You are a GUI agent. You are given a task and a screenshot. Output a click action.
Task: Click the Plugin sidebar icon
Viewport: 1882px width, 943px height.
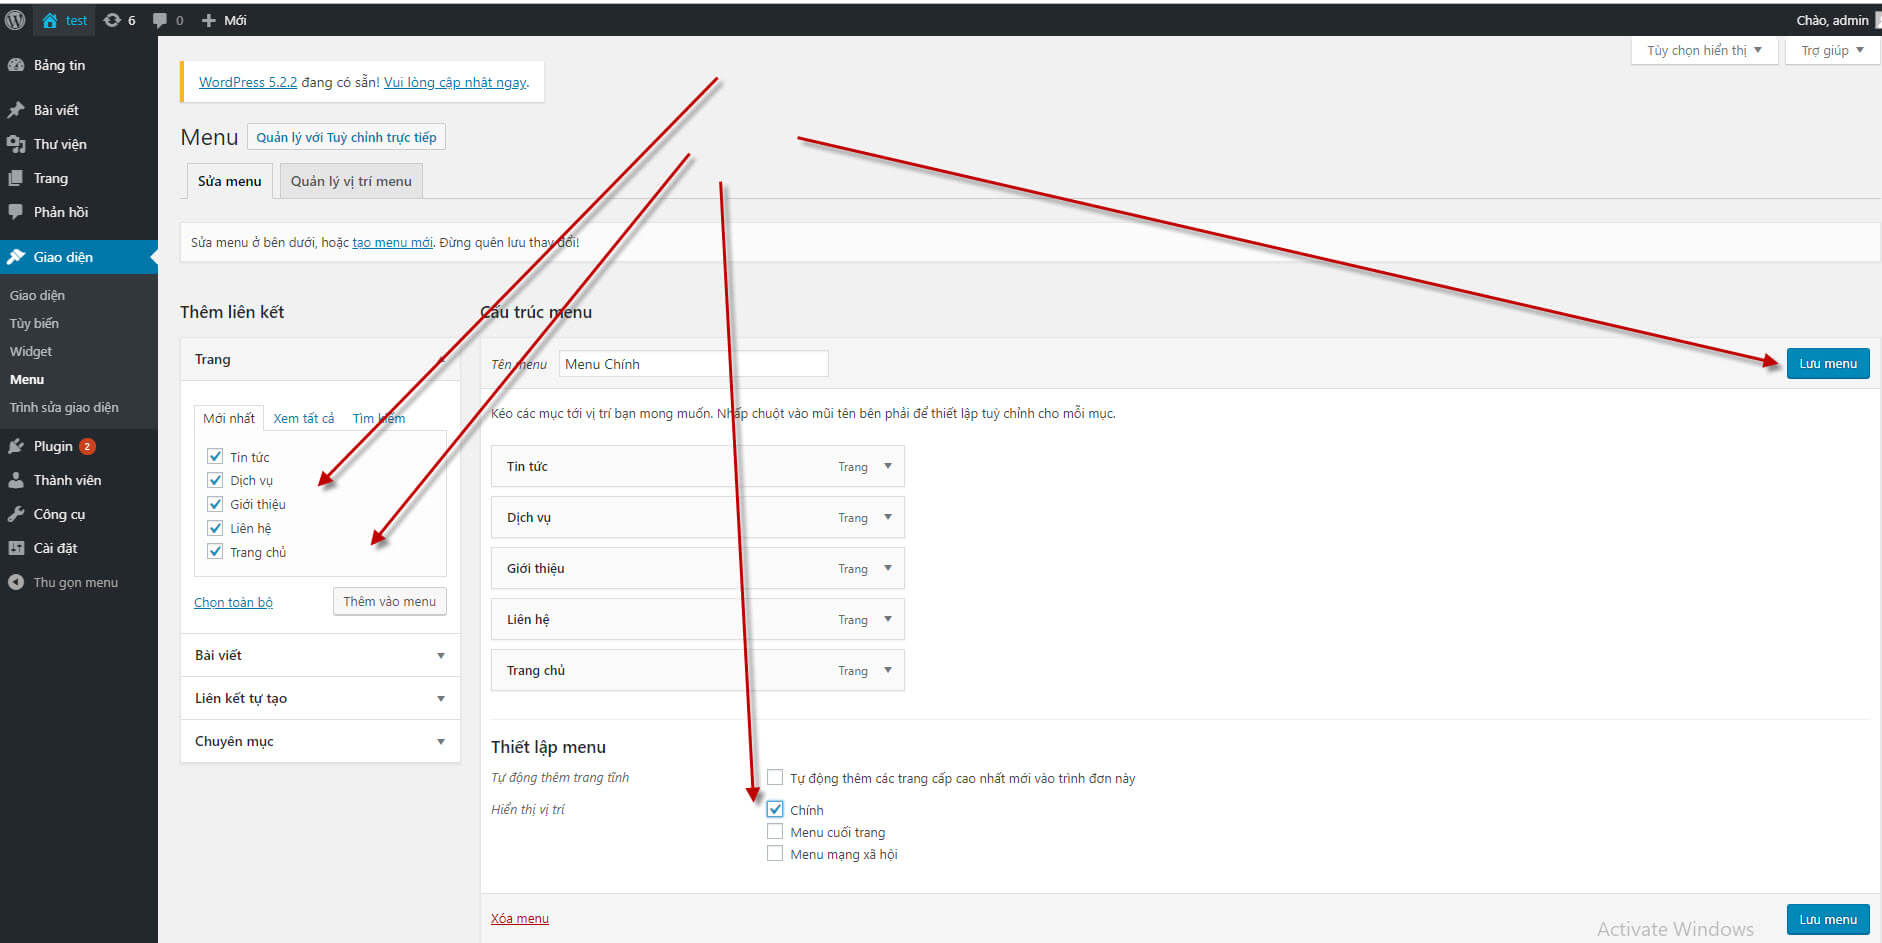point(16,446)
